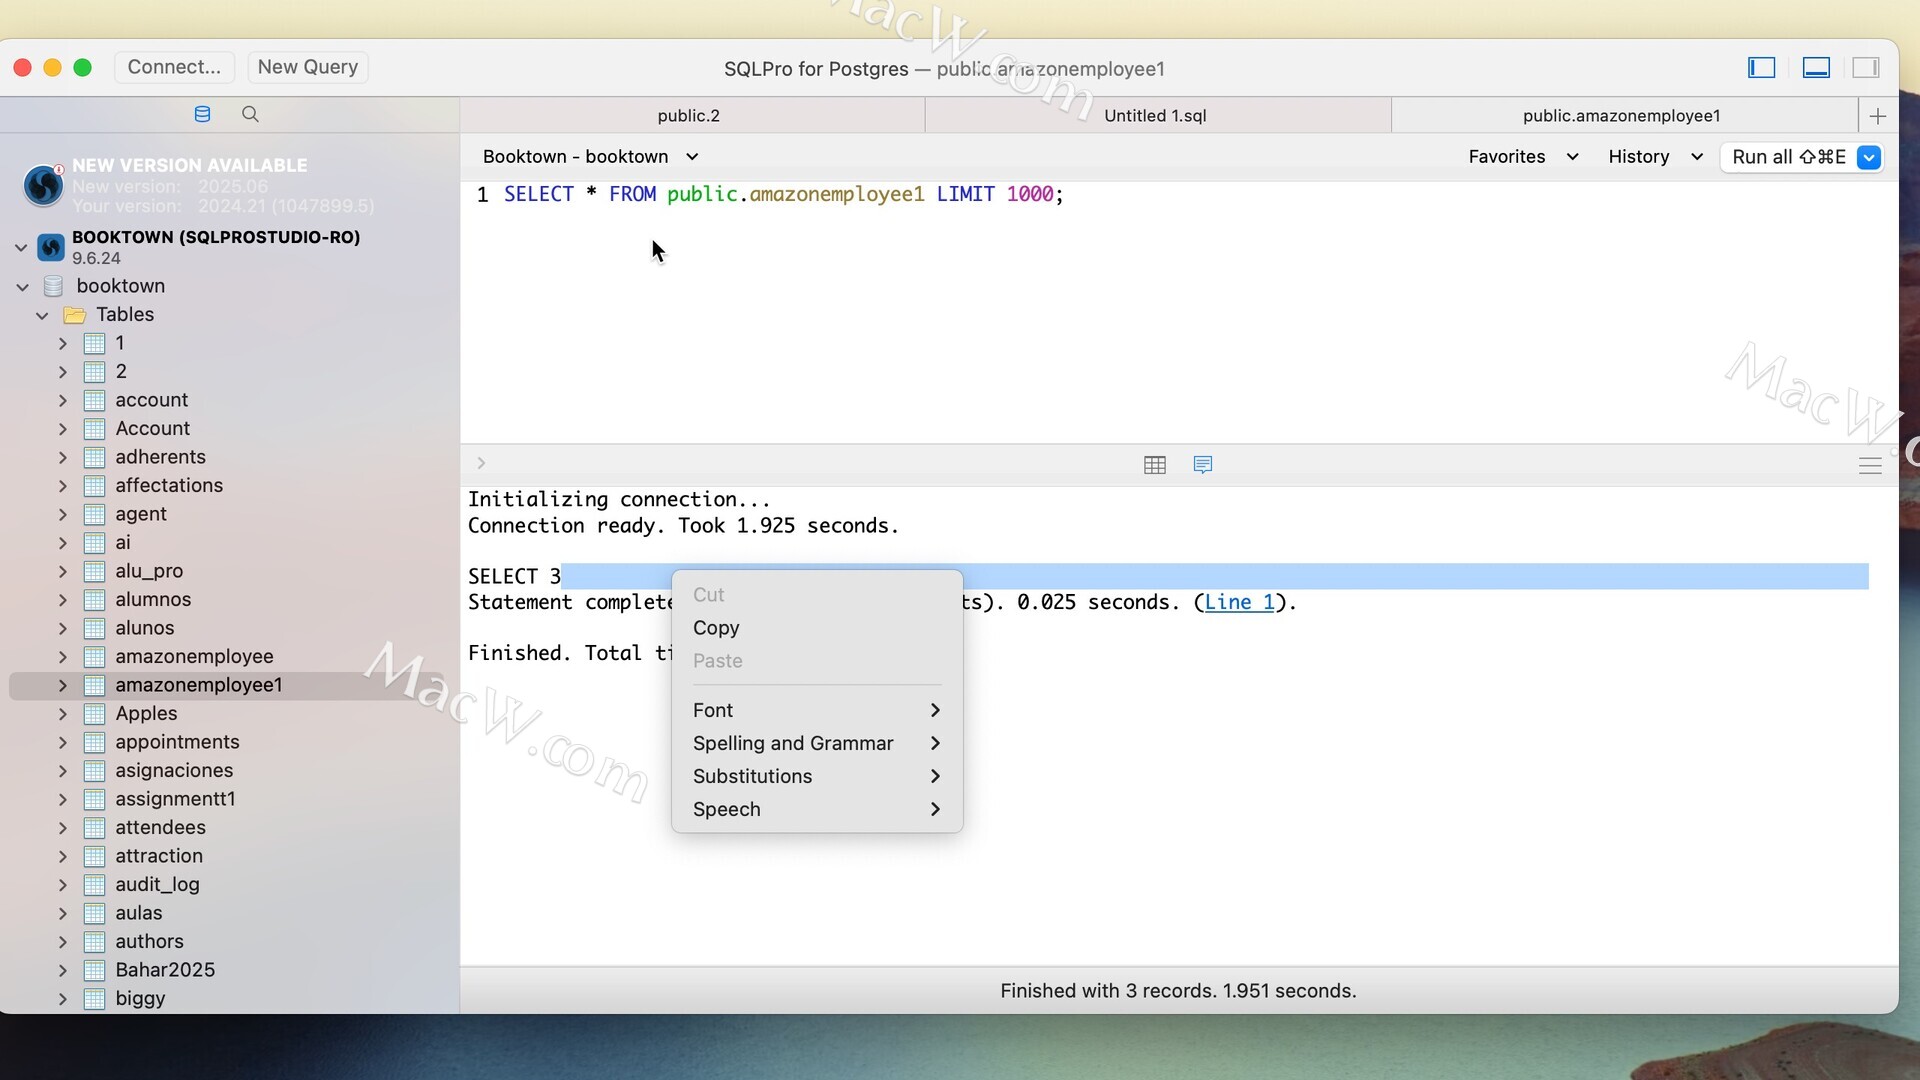The height and width of the screenshot is (1080, 1920).
Task: Open the Spelling and Grammar submenu
Action: pyautogui.click(x=817, y=743)
